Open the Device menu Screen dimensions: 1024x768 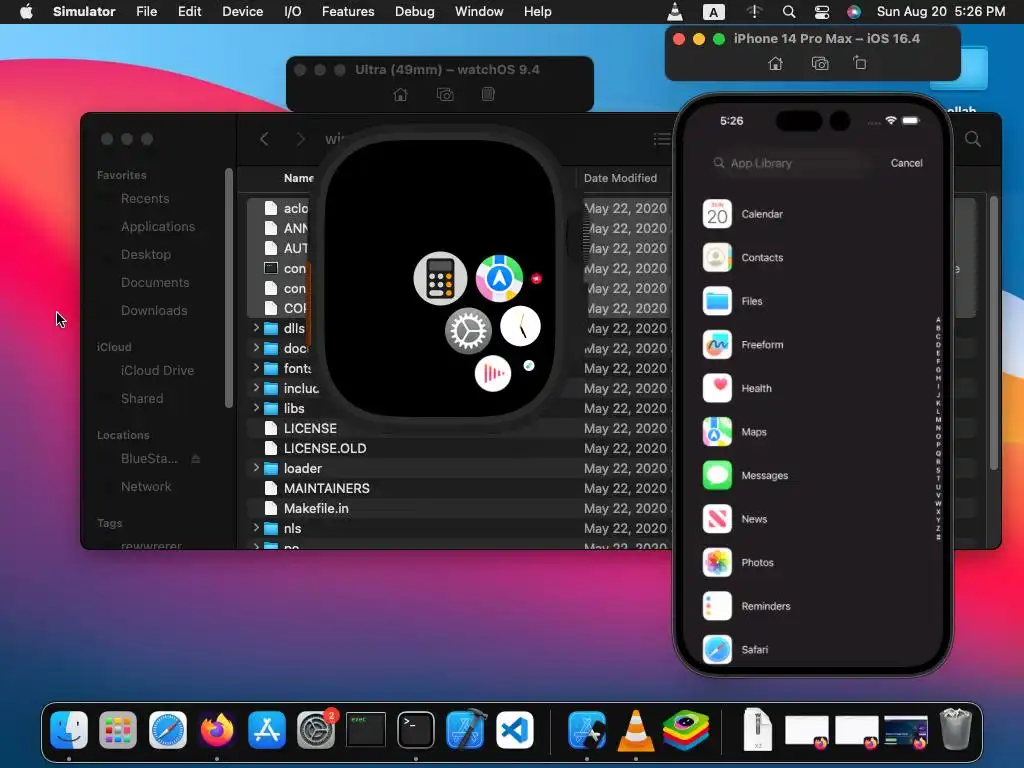click(242, 12)
